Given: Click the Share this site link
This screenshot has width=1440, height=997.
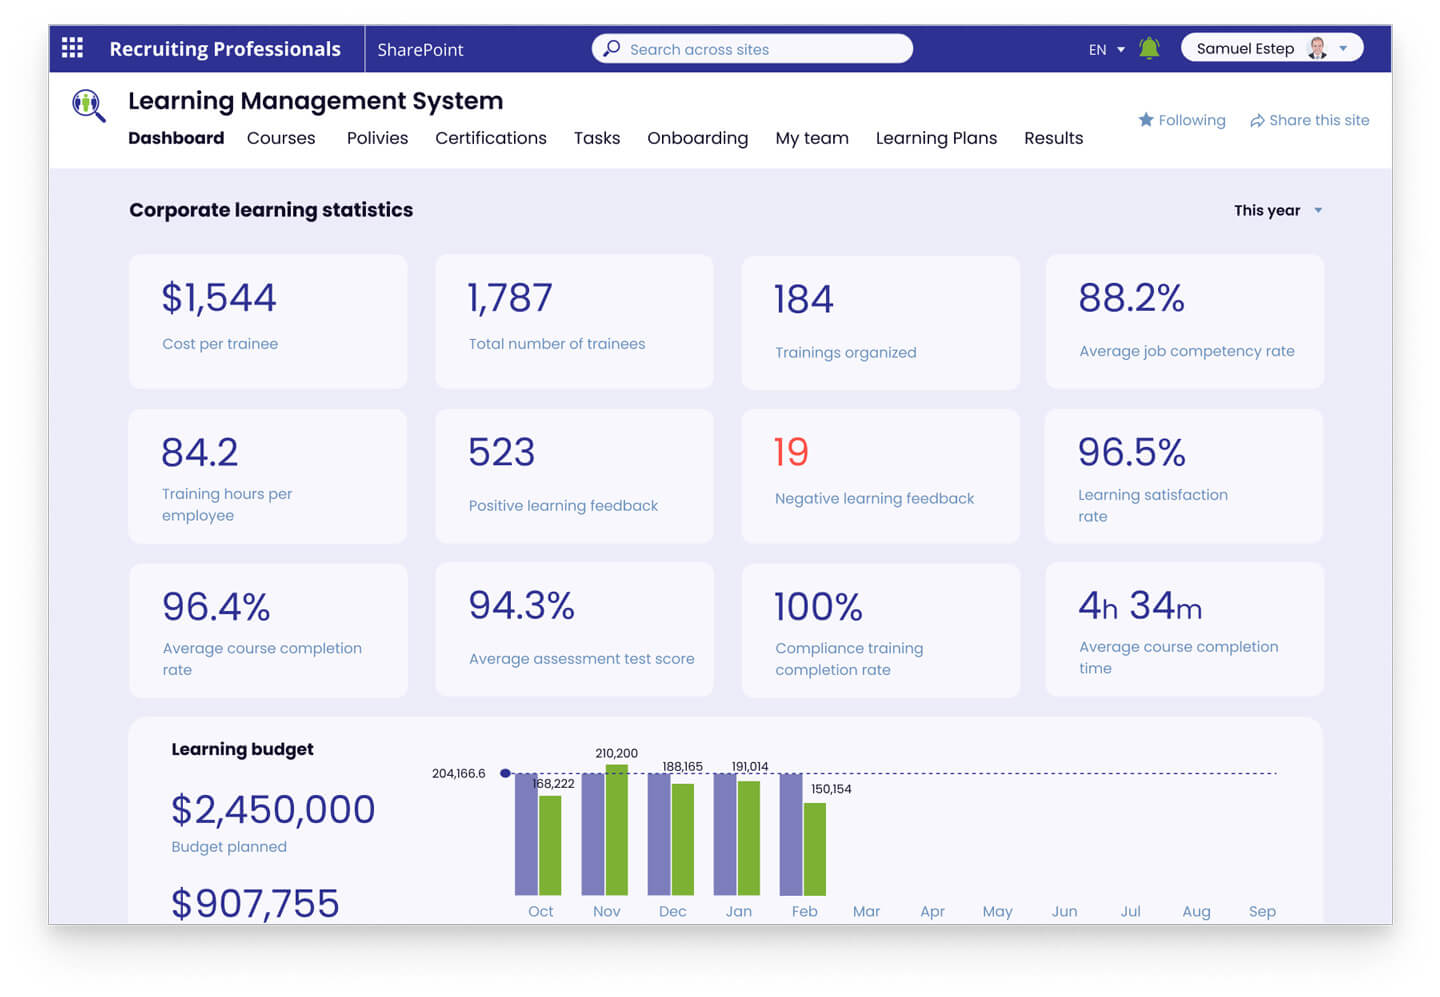Looking at the screenshot, I should 1318,120.
